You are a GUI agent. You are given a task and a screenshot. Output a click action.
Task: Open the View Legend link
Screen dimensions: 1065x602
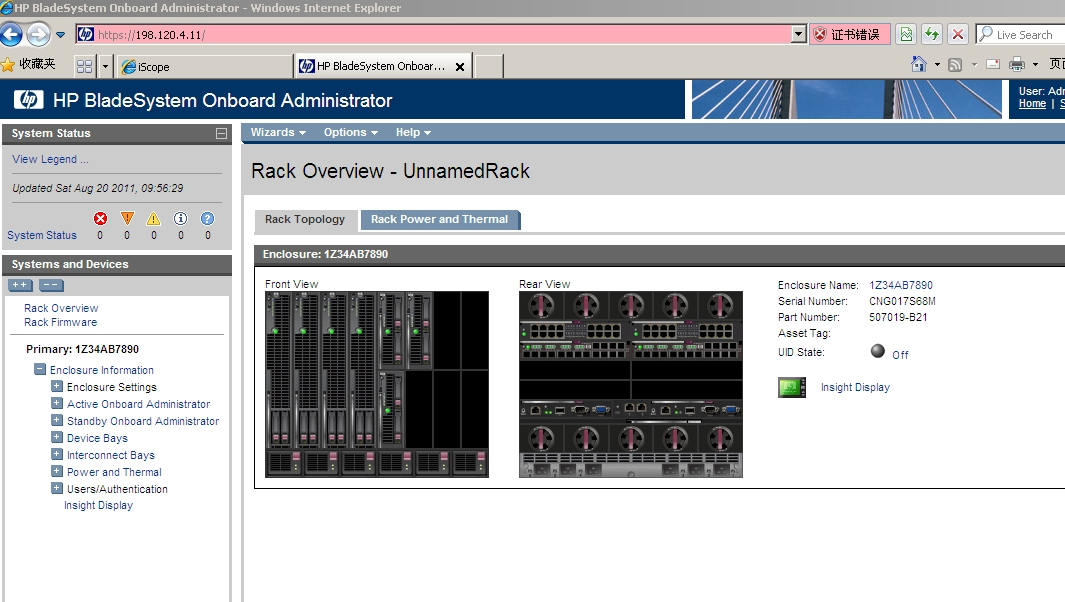click(50, 159)
